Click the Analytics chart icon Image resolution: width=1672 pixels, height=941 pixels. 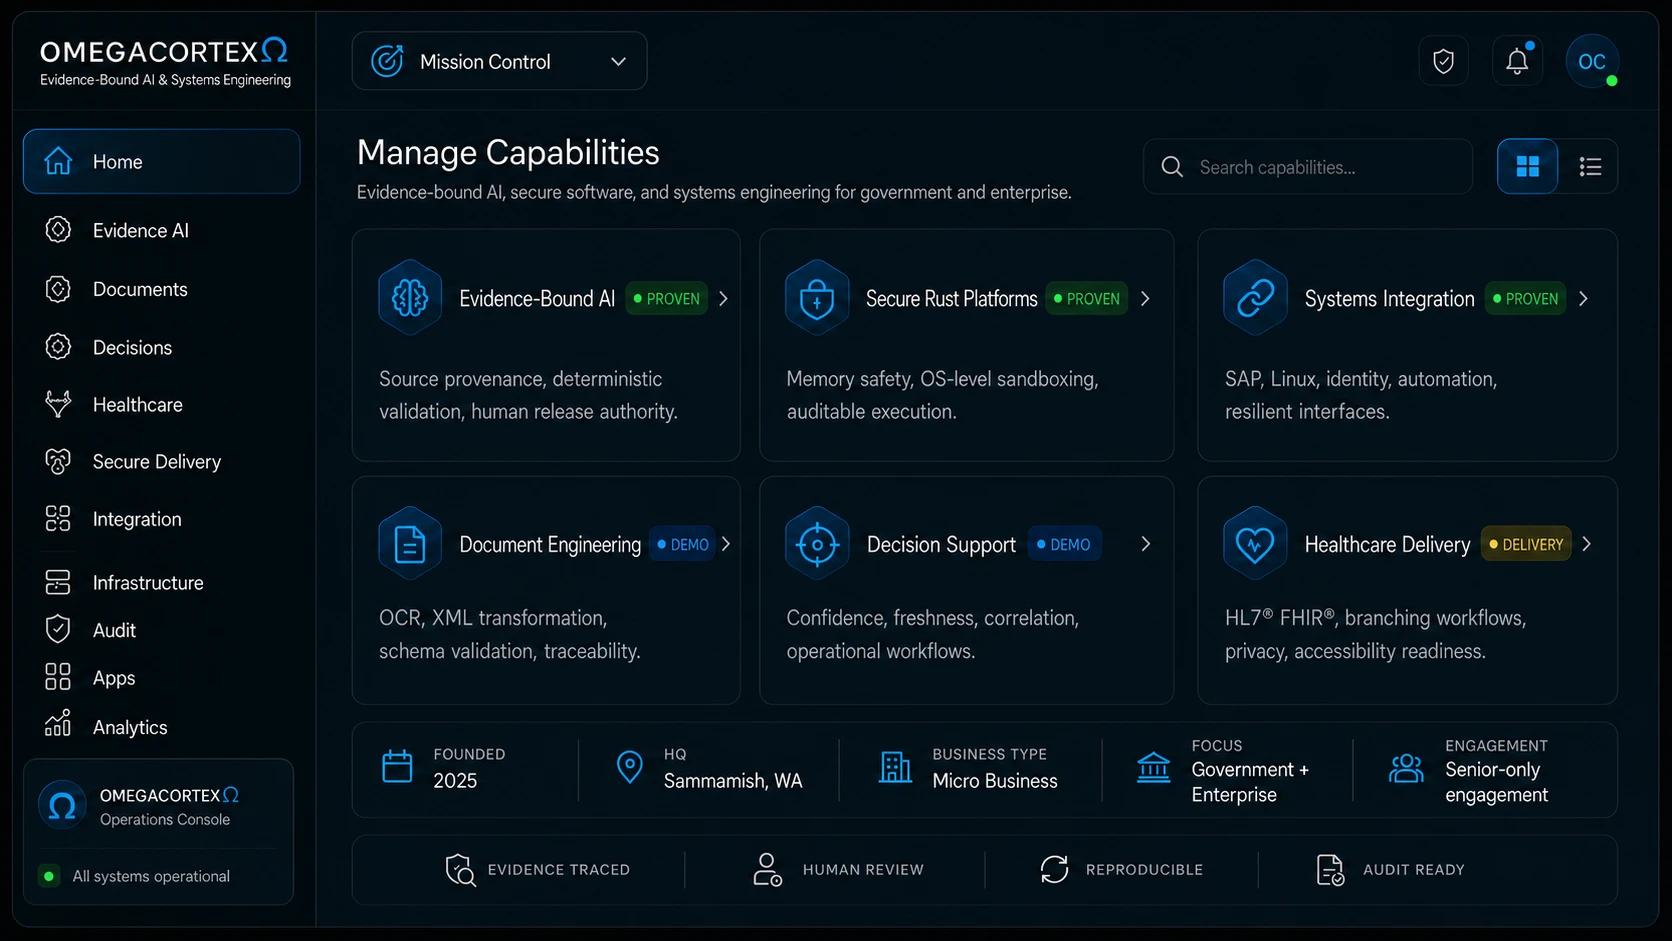[58, 724]
